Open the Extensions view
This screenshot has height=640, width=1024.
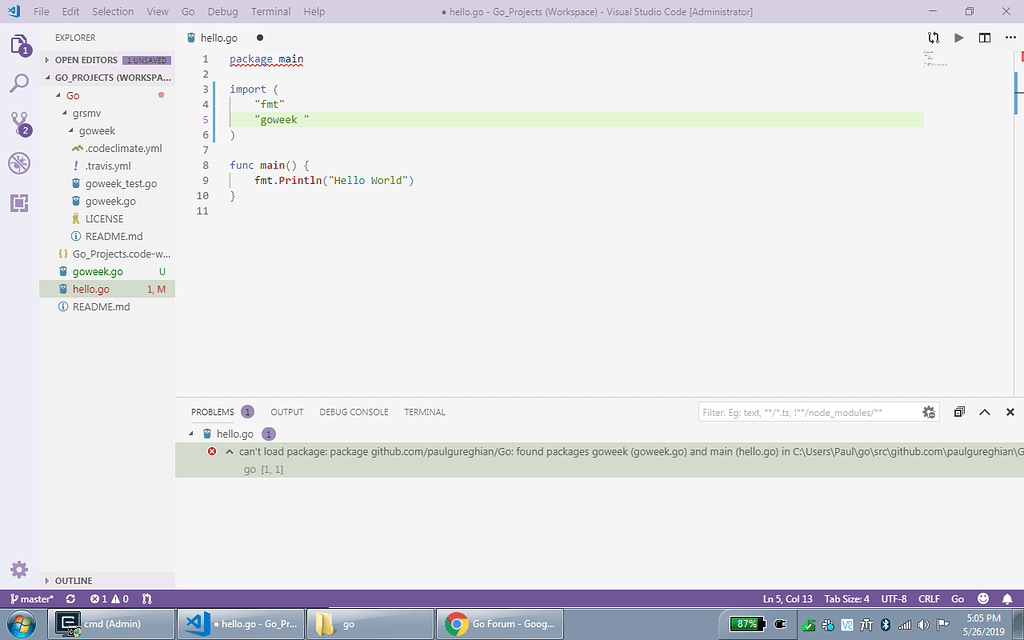pyautogui.click(x=19, y=203)
